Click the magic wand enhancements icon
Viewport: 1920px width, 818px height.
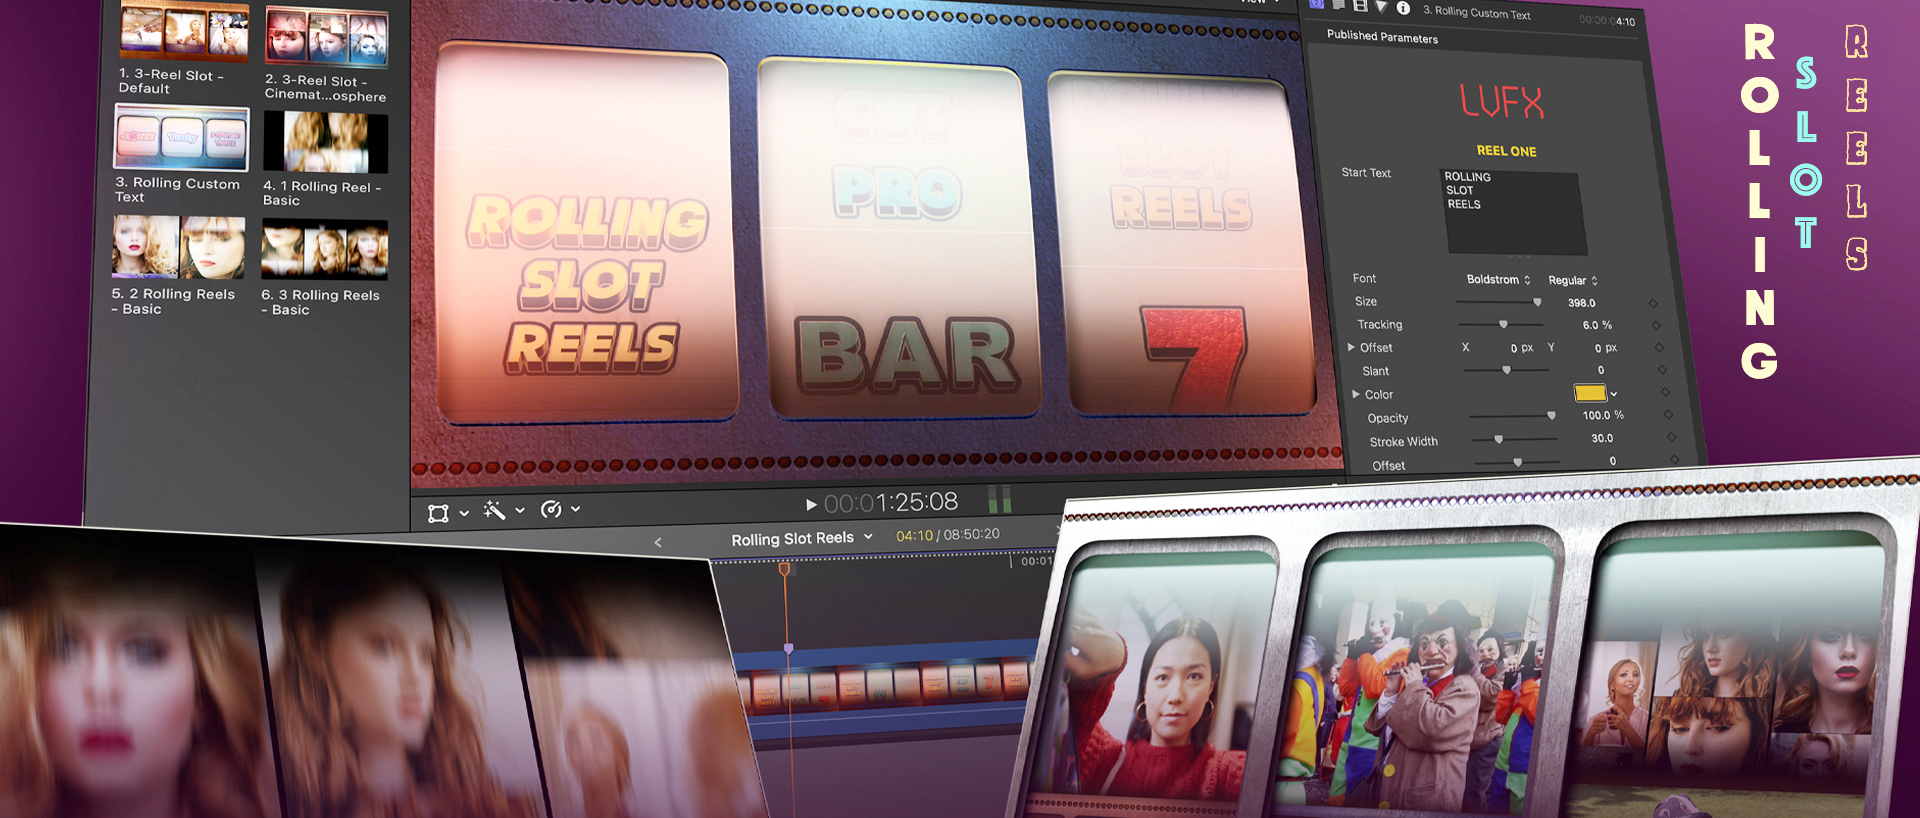click(494, 510)
